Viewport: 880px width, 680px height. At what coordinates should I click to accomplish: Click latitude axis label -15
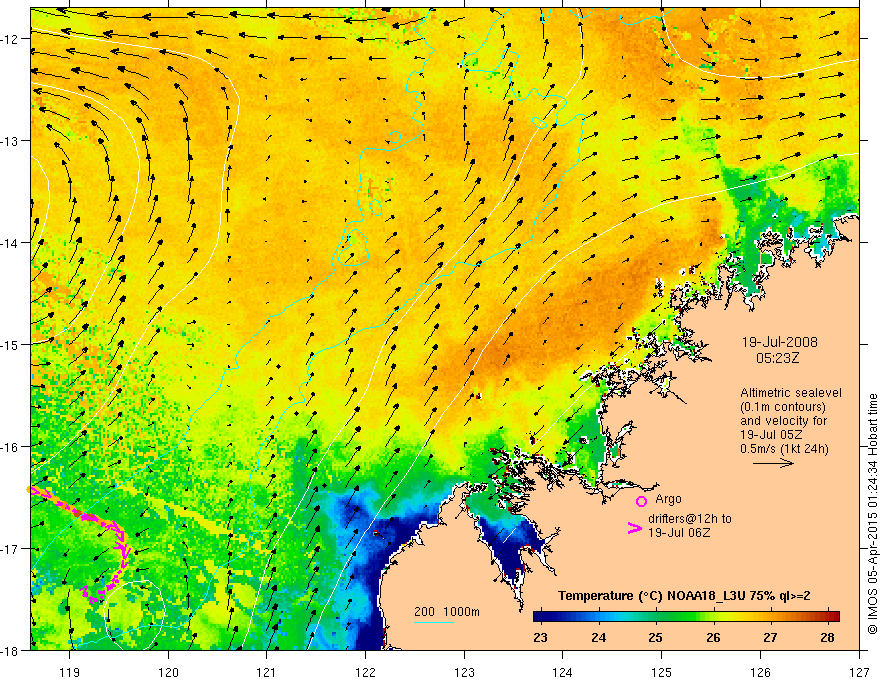coord(11,344)
